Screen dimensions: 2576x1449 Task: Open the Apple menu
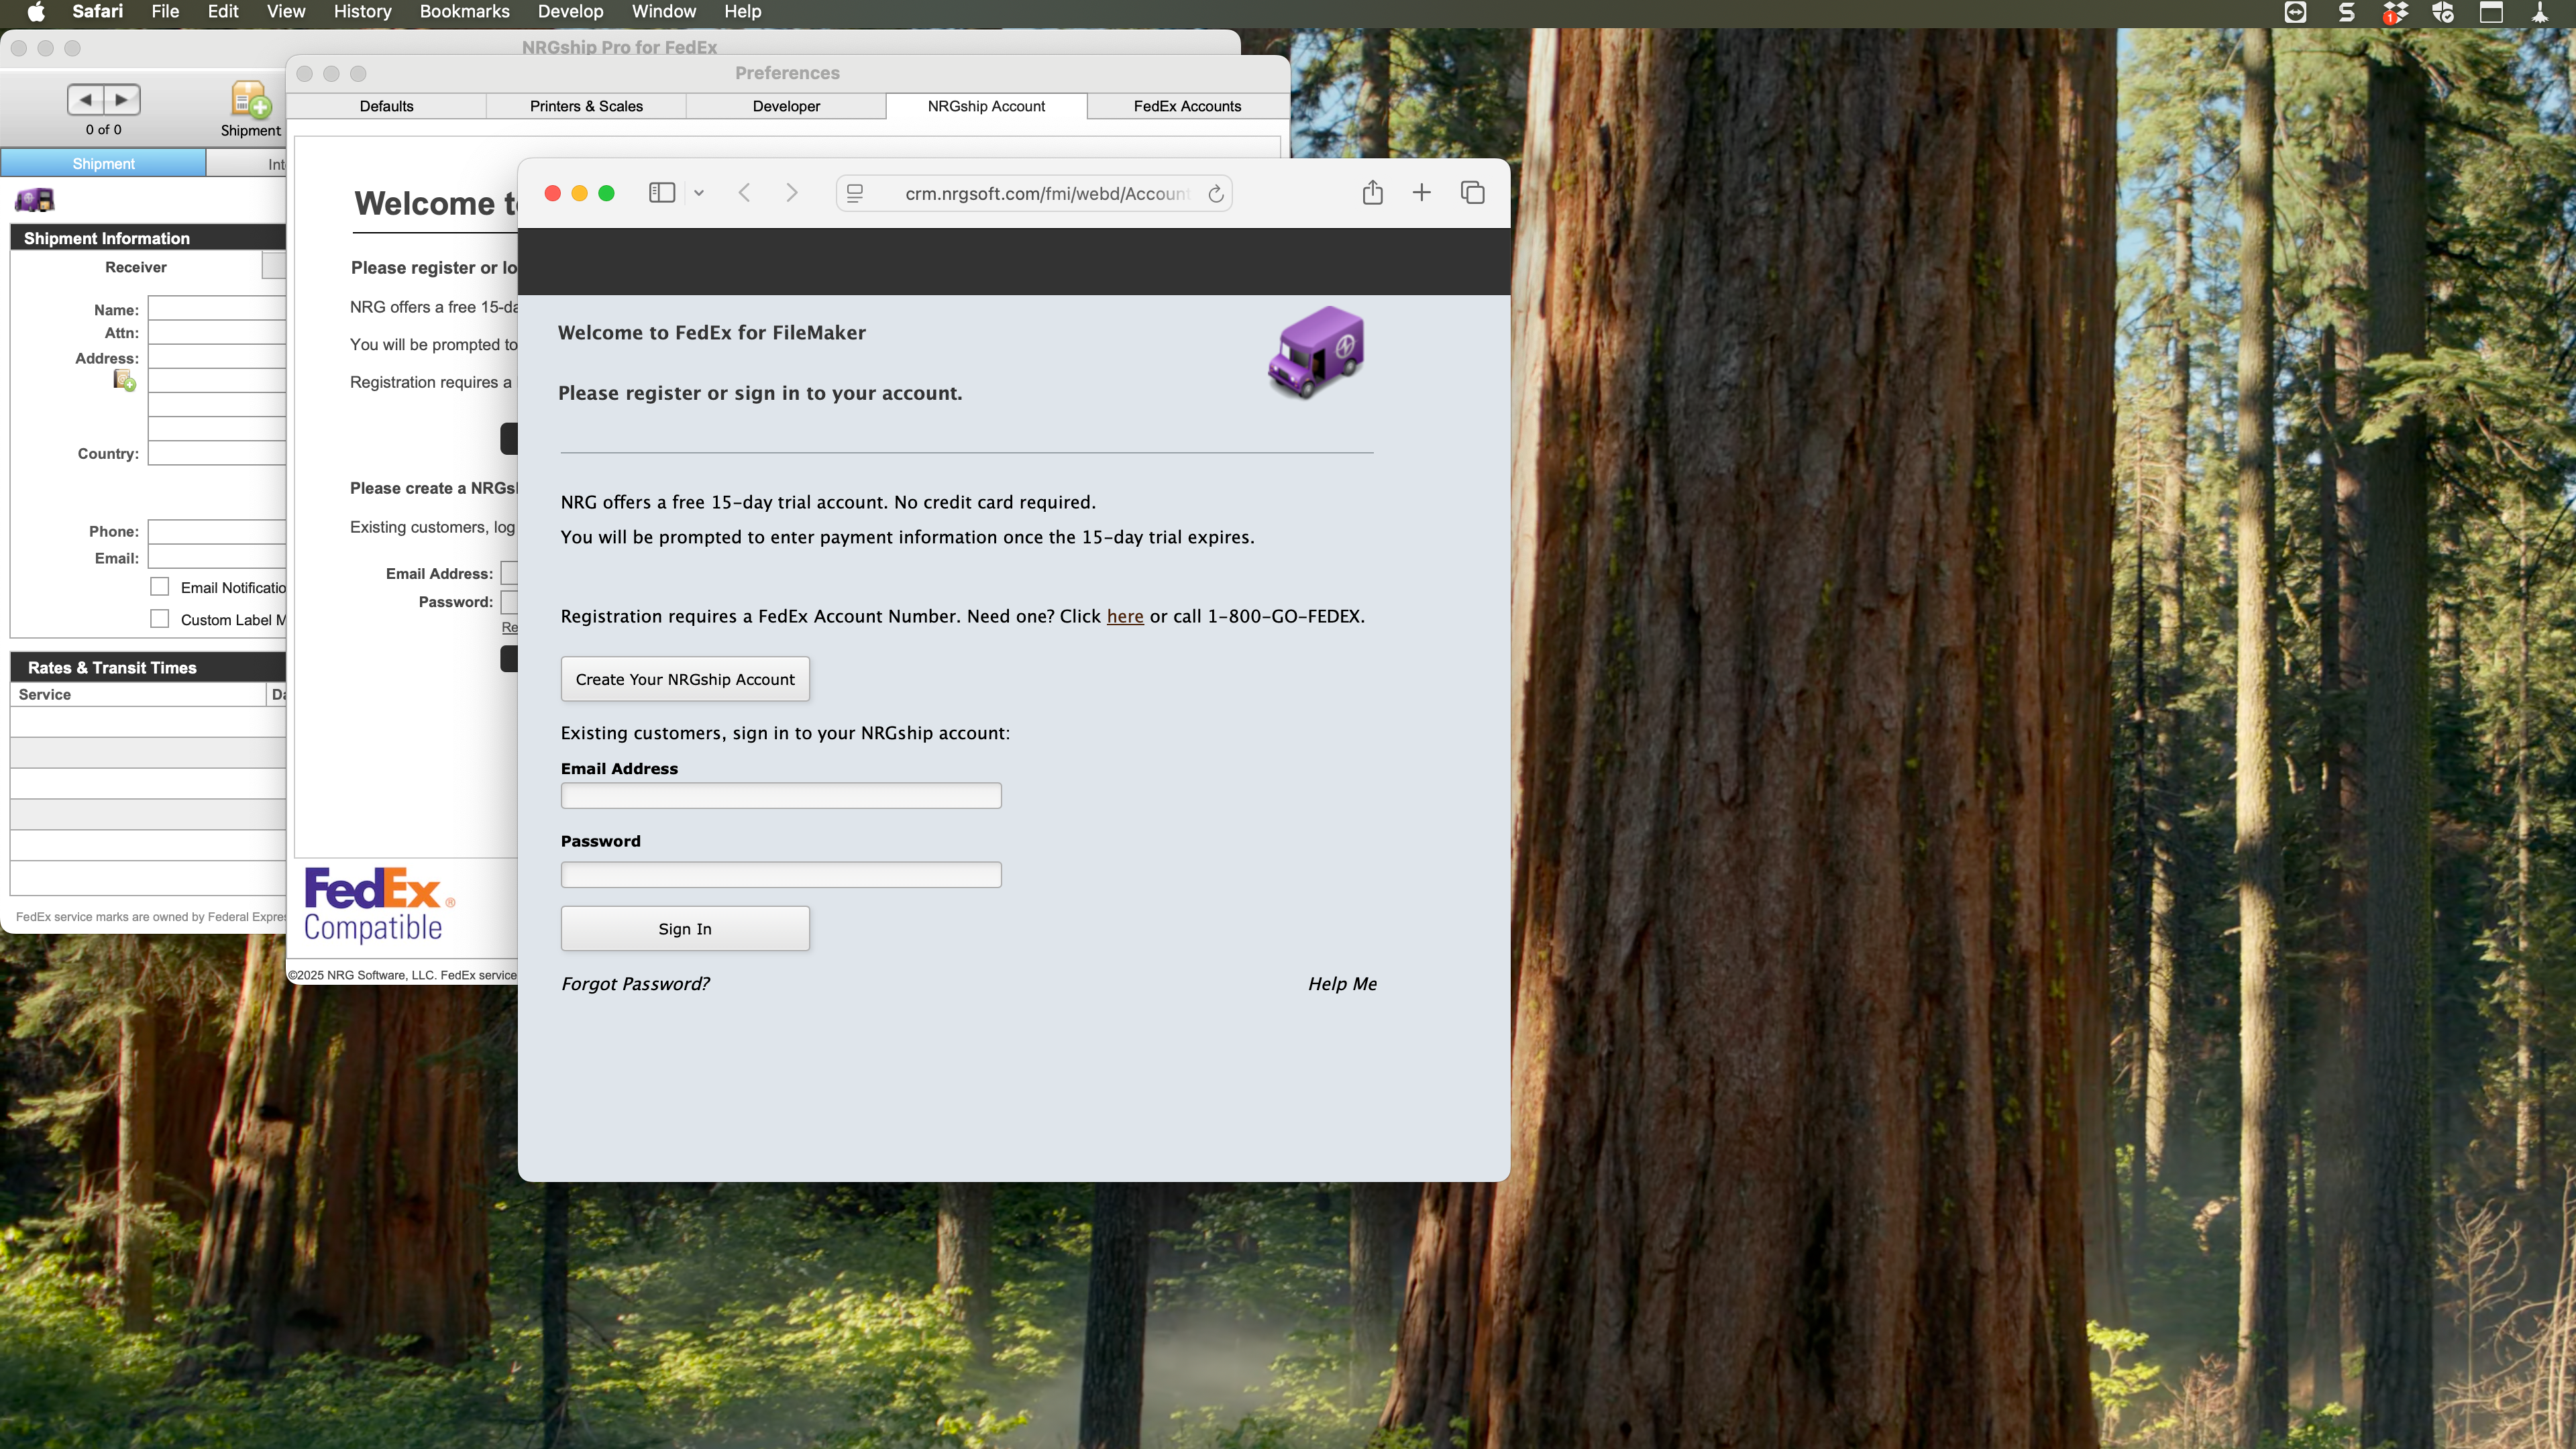pyautogui.click(x=36, y=12)
